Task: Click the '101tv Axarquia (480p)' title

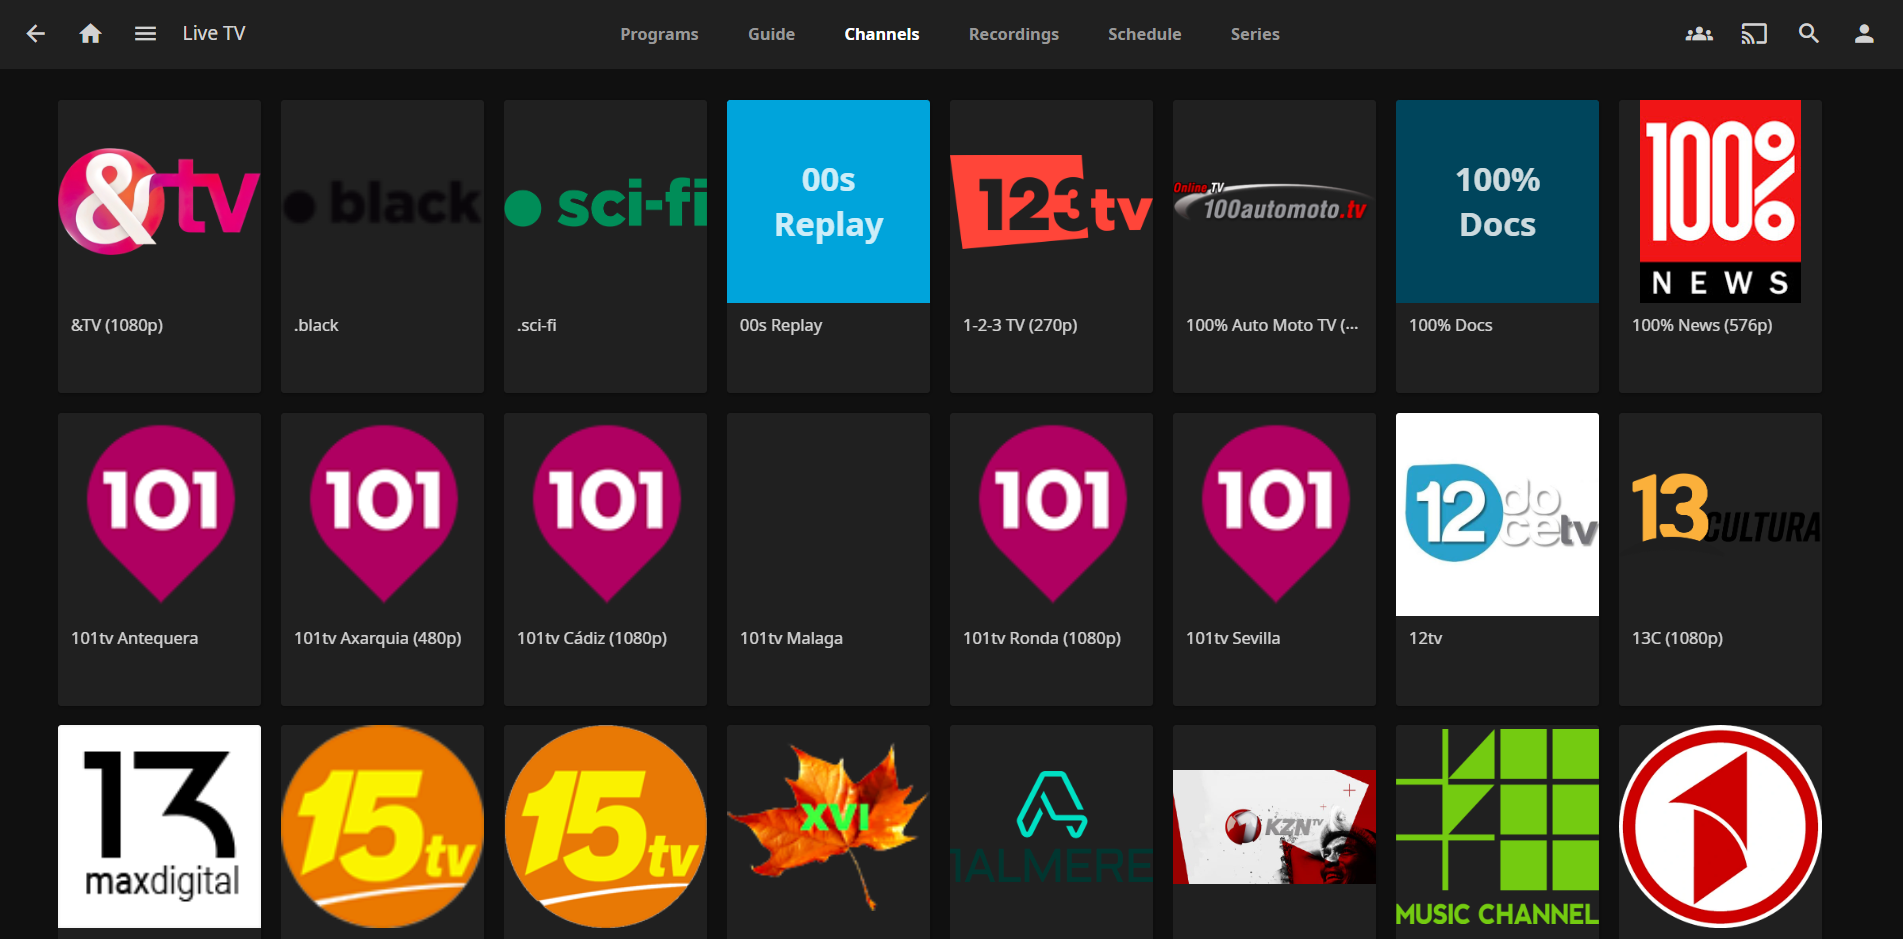Action: tap(378, 638)
